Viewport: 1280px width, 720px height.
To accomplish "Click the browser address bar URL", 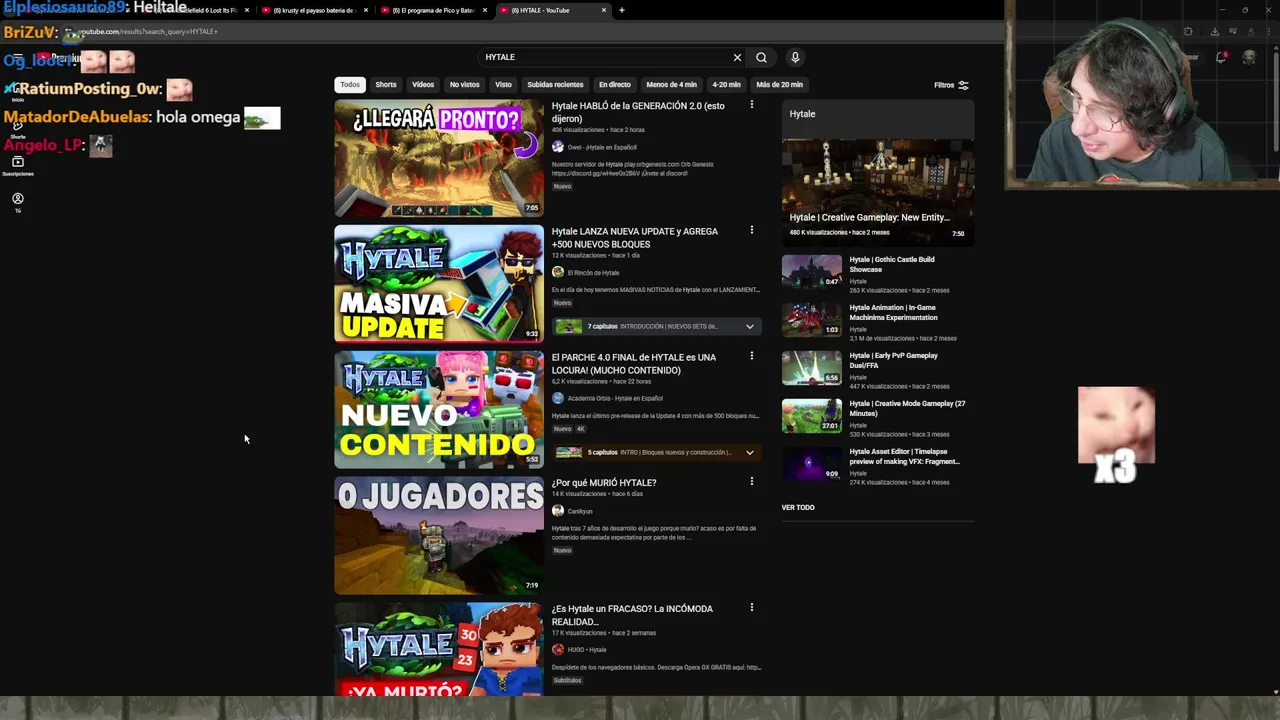I will [150, 31].
